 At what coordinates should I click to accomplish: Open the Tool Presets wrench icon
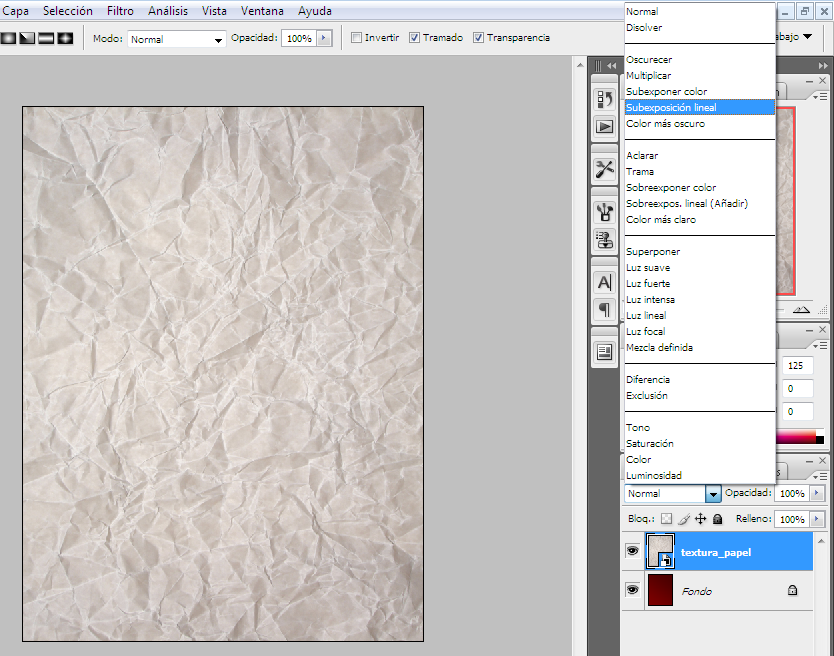coord(604,170)
